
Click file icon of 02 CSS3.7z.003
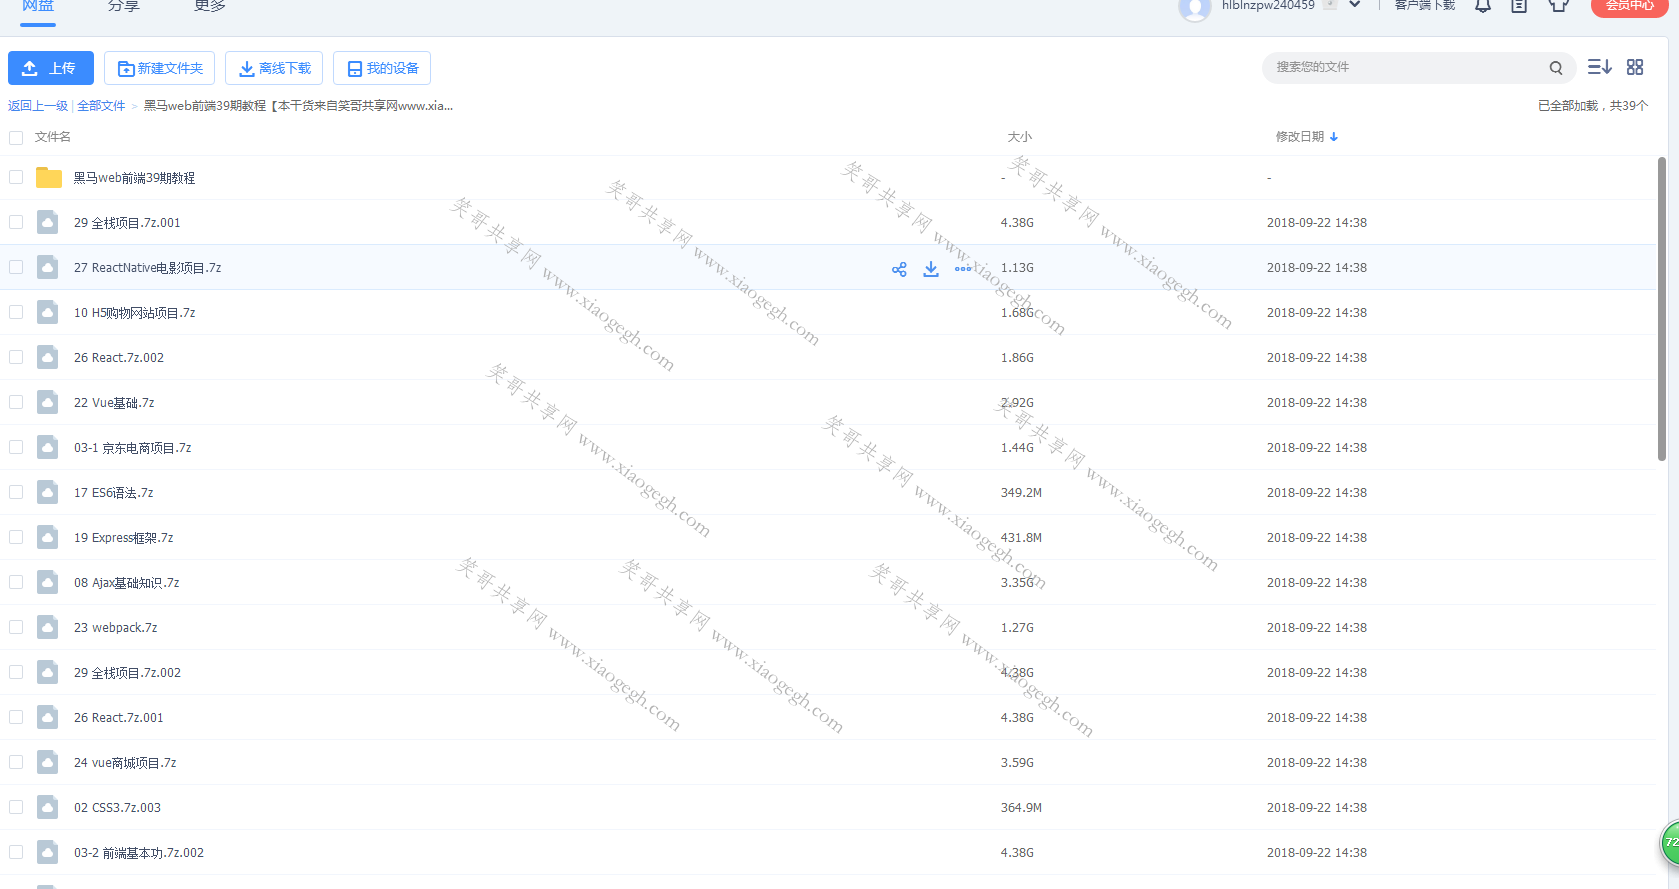click(x=47, y=807)
